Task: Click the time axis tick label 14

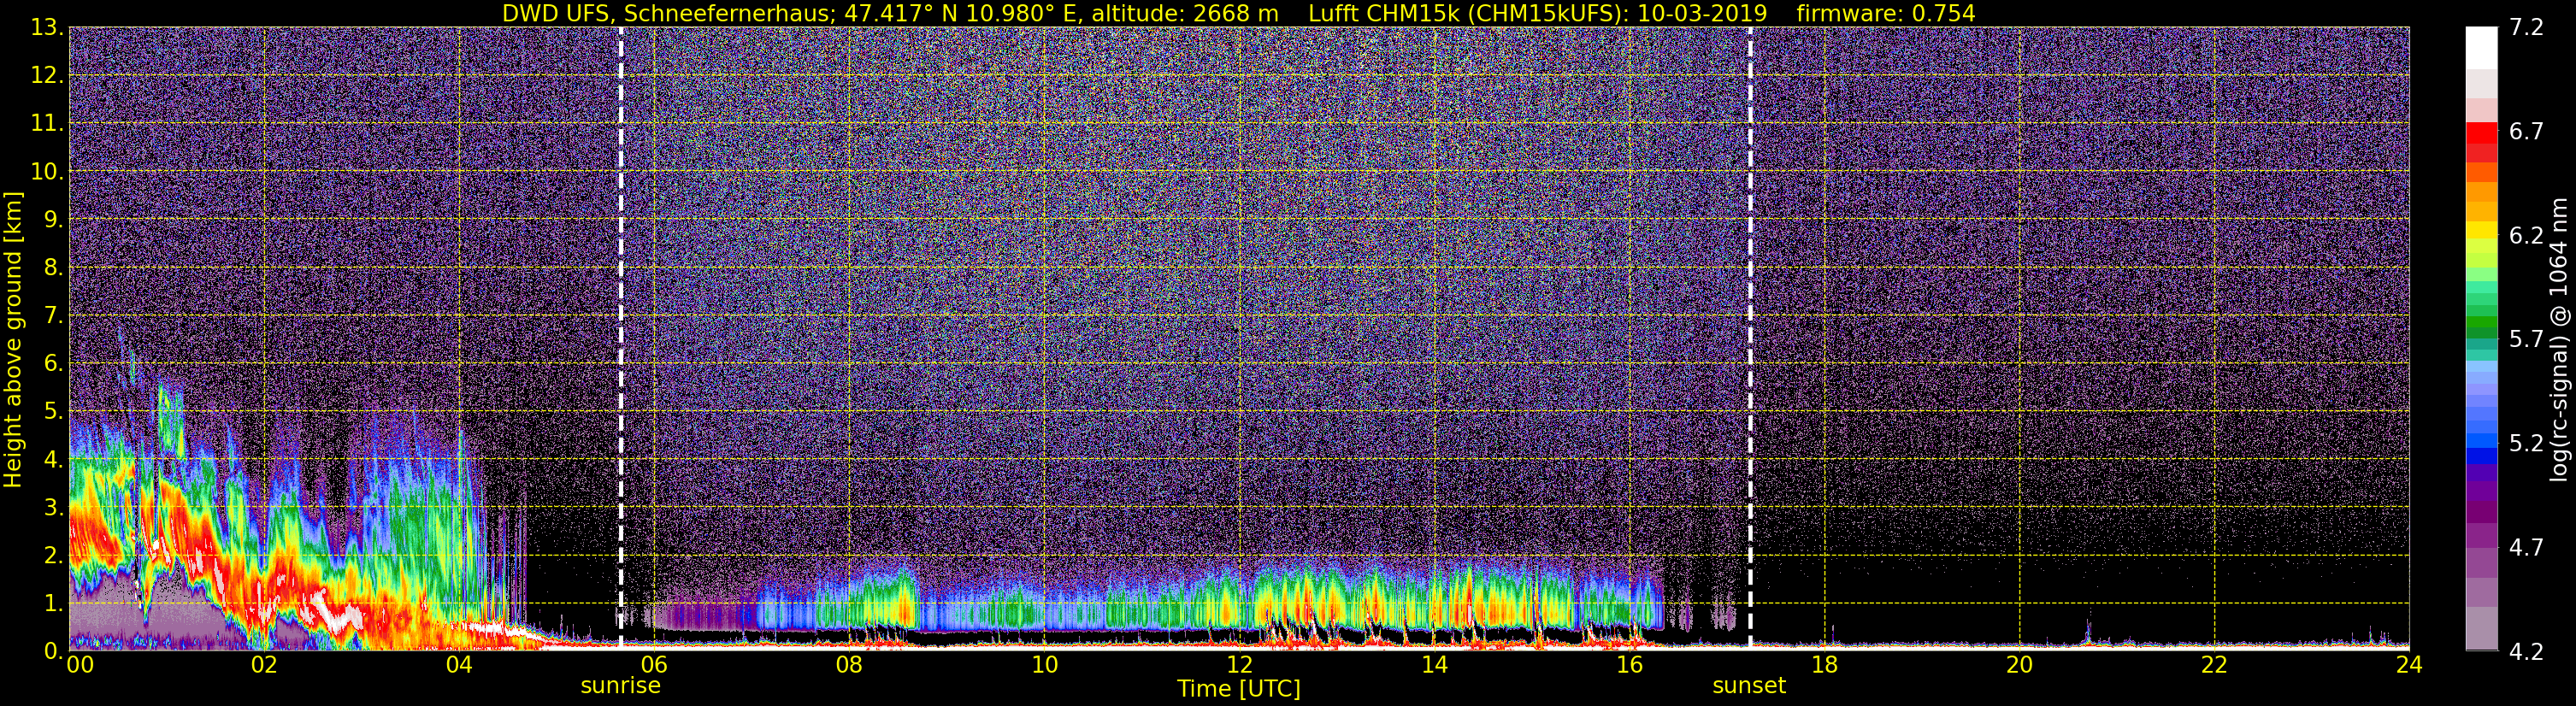Action: pyautogui.click(x=1434, y=665)
